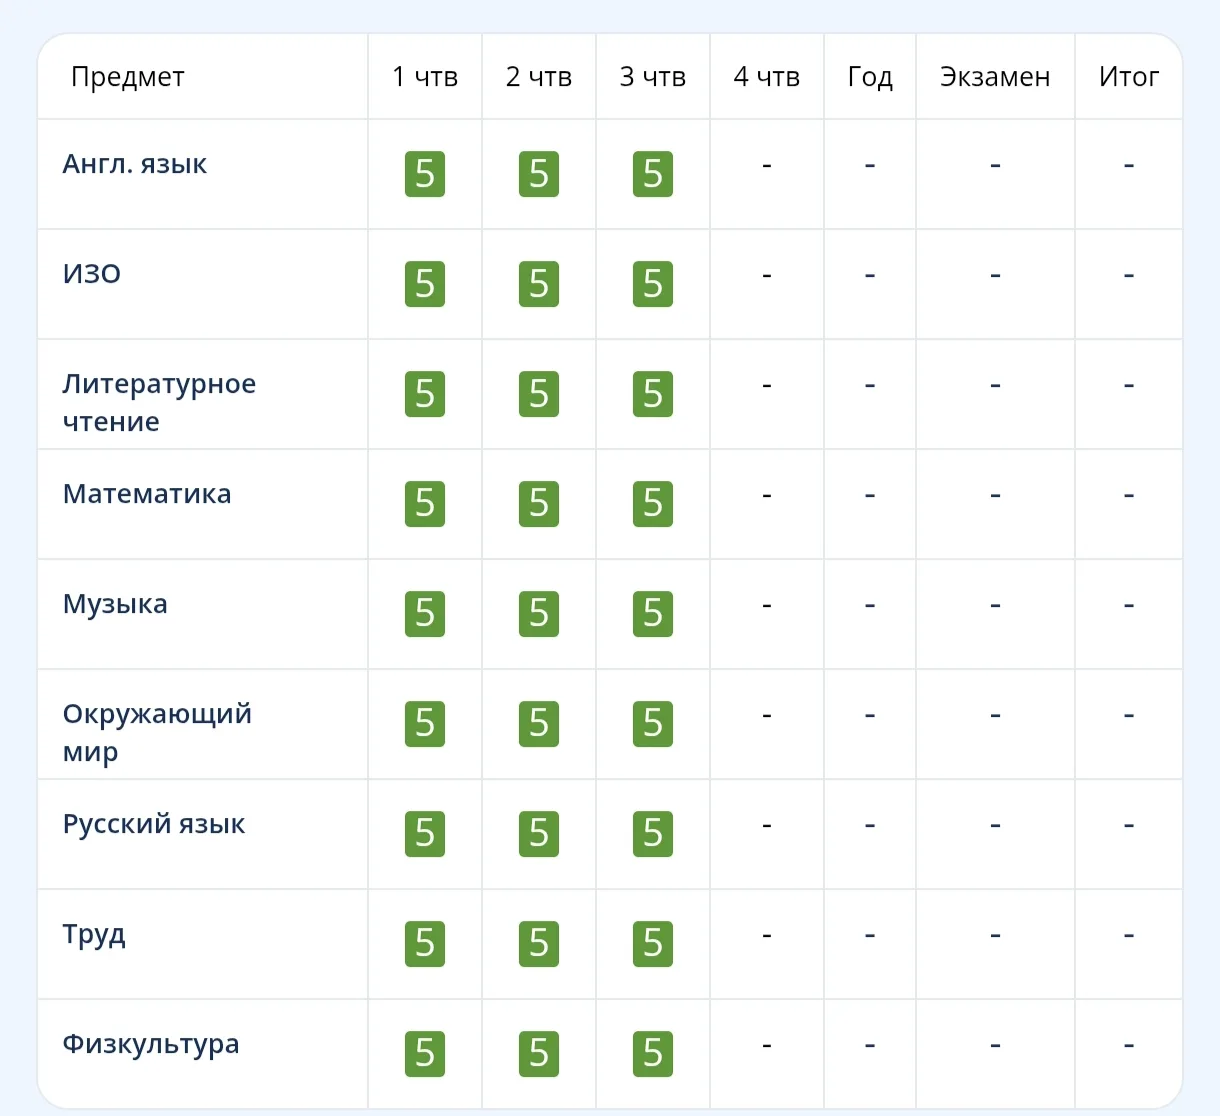Open the ИЗО grade for 3 чтв
Viewport: 1220px width, 1116px height.
point(653,284)
